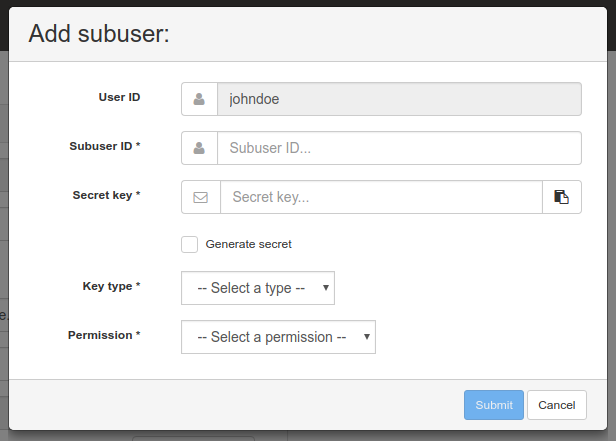Viewport: 616px width, 441px height.
Task: Click the envelope icon beside Secret key
Action: coord(200,197)
